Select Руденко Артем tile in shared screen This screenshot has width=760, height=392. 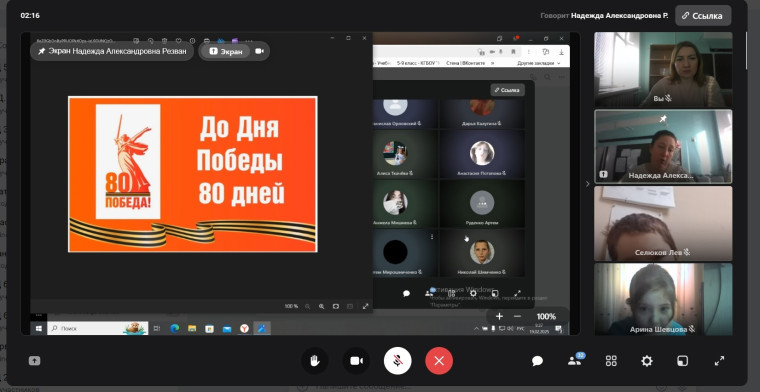coord(482,204)
